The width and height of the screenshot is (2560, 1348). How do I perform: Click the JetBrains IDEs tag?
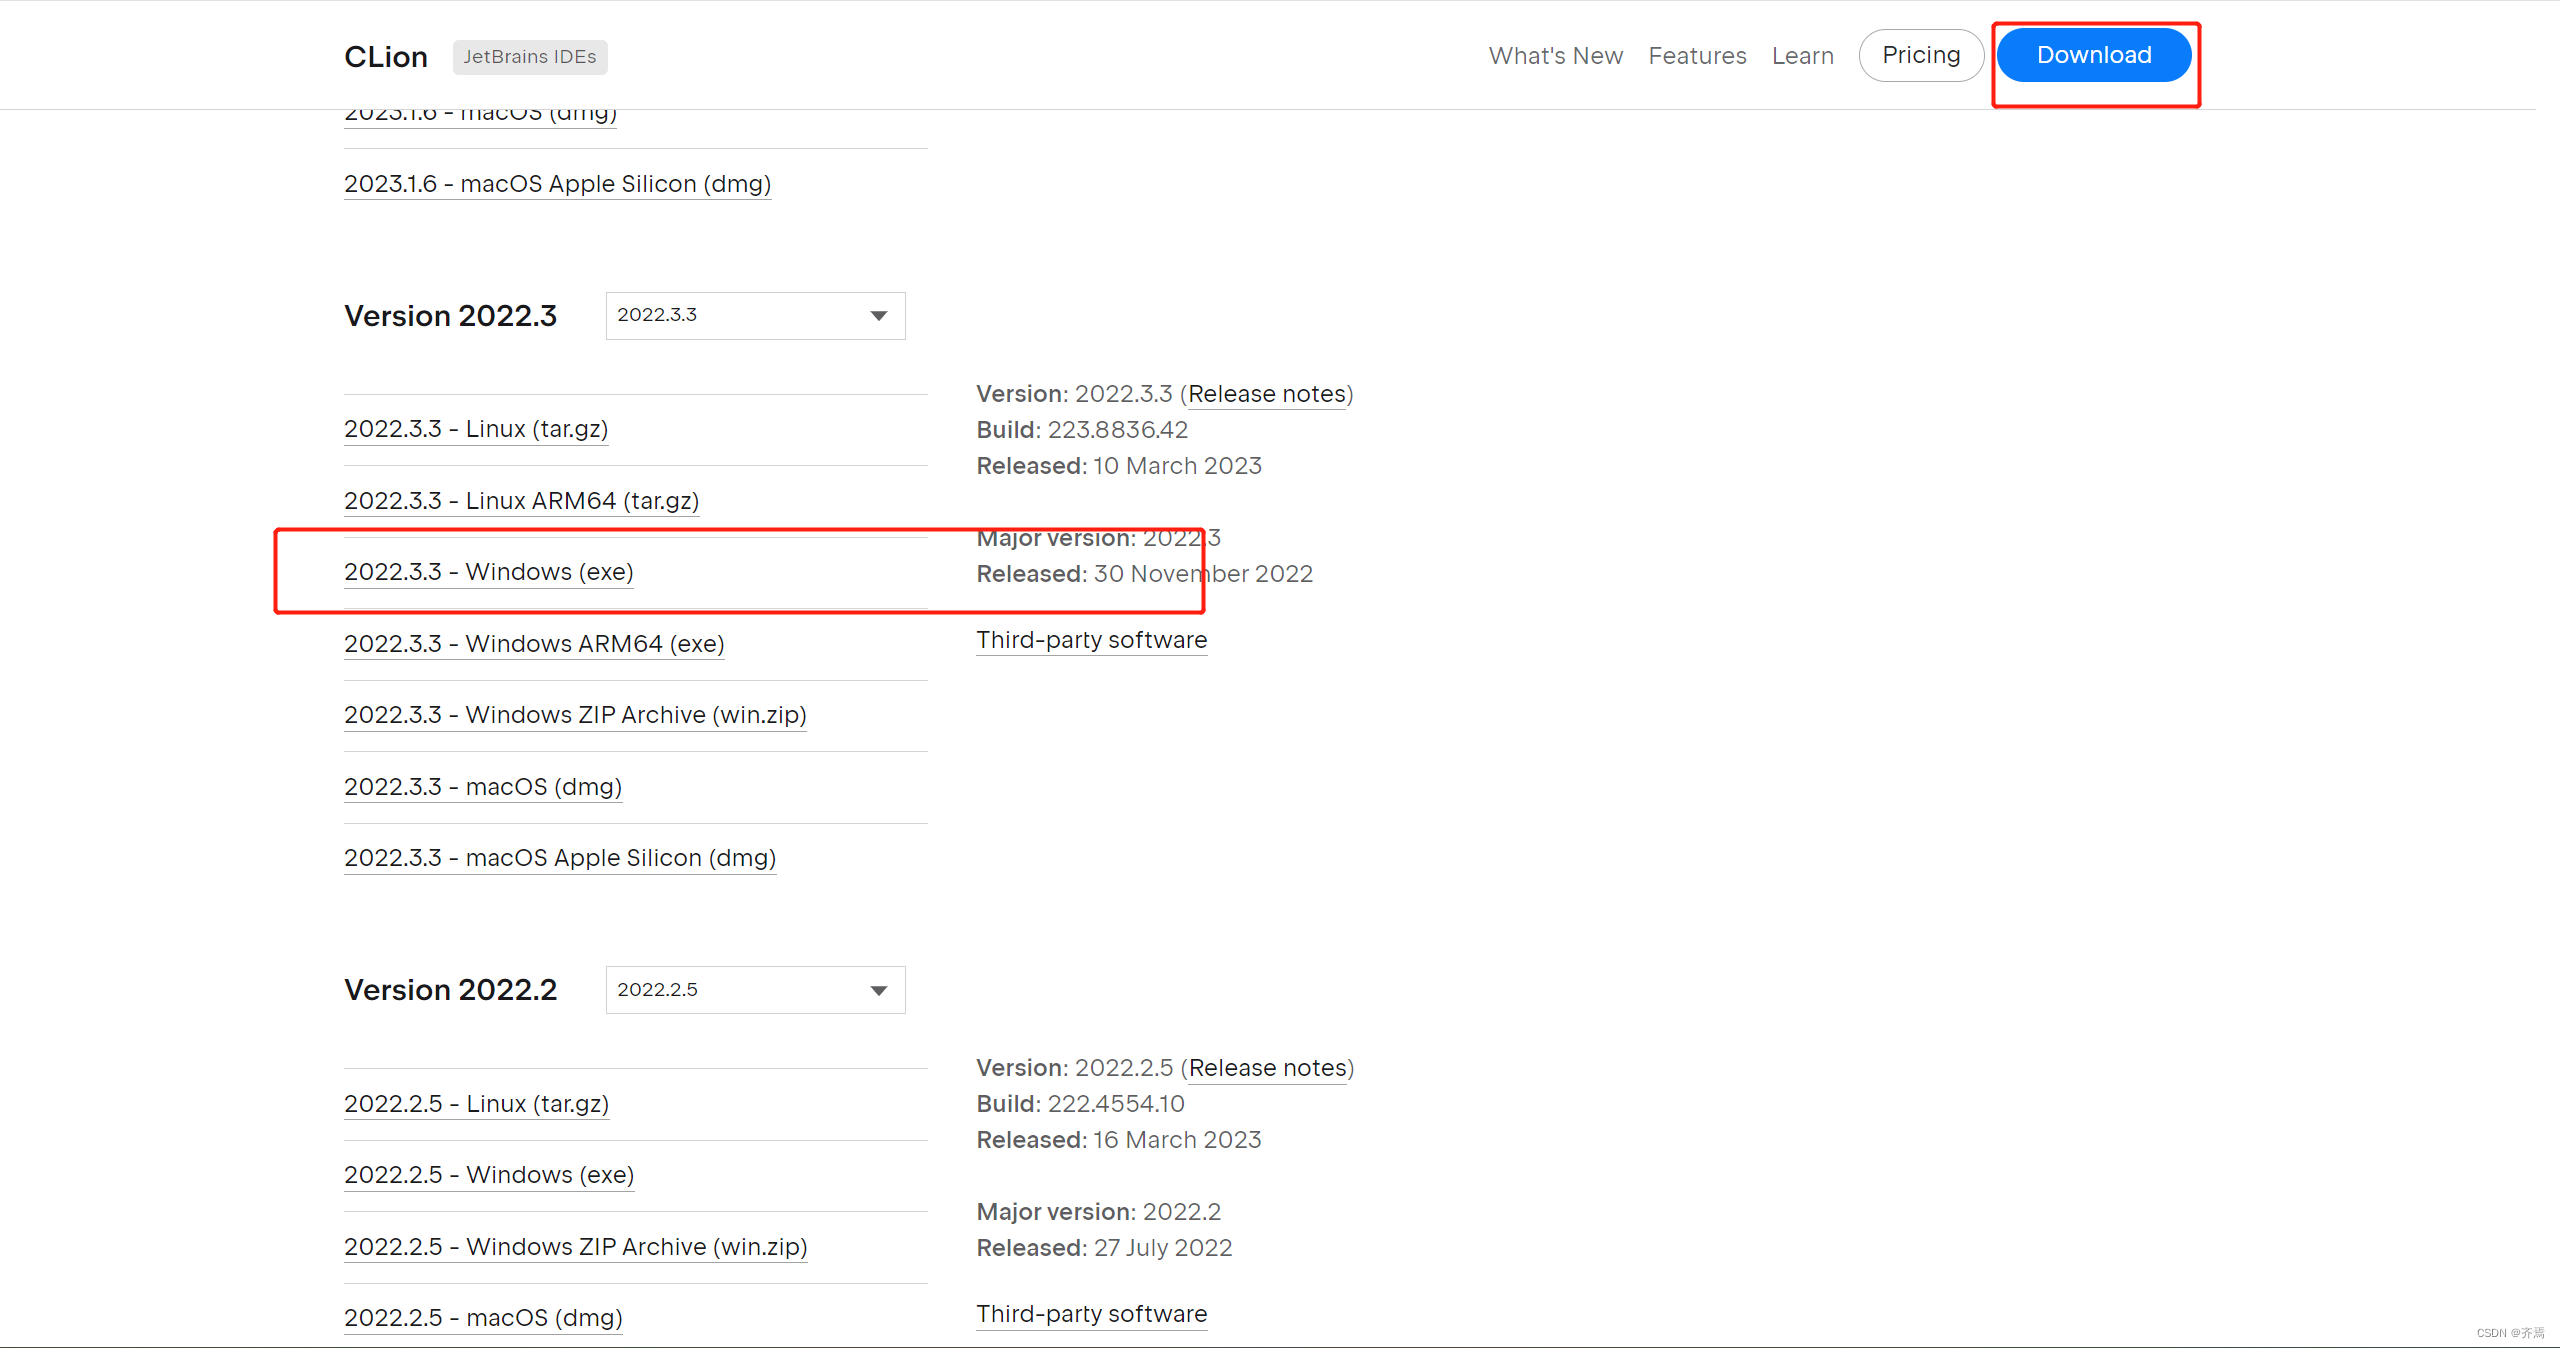coord(529,57)
